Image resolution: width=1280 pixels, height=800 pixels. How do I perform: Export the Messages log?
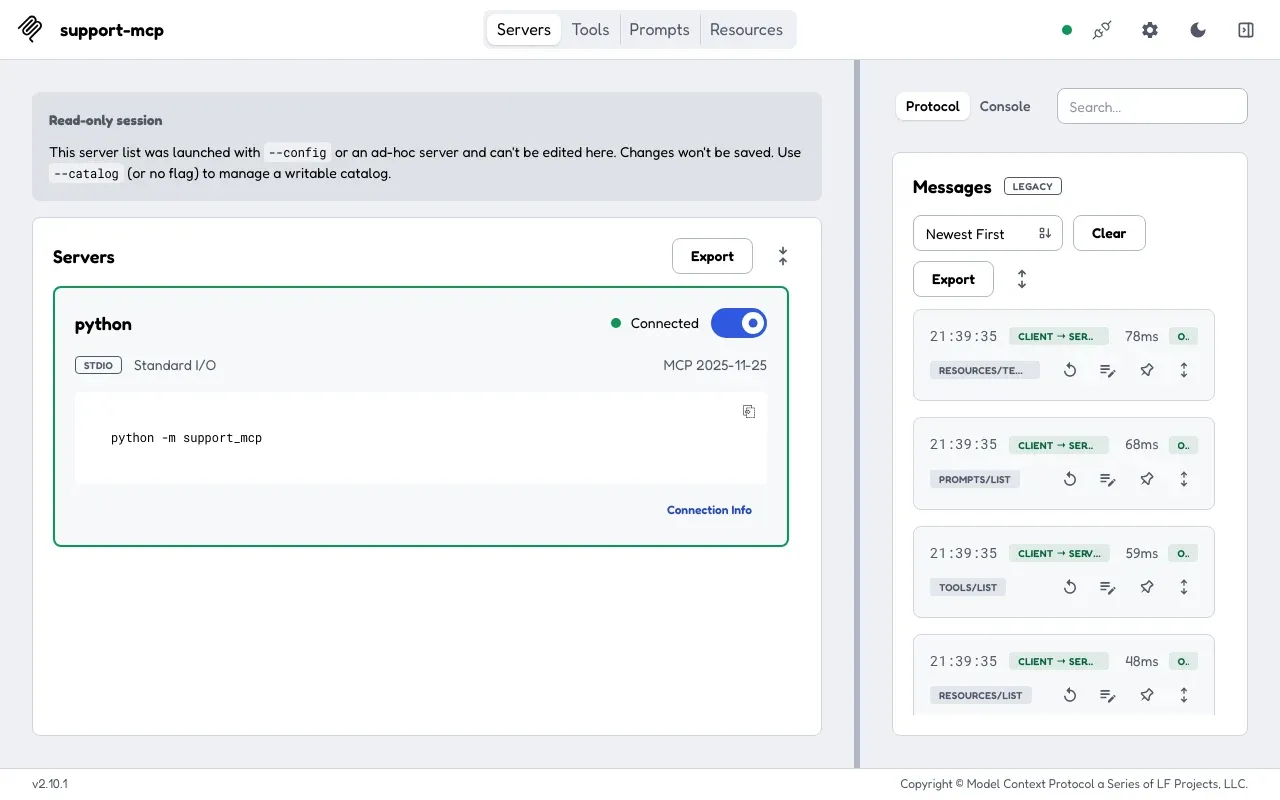(953, 279)
